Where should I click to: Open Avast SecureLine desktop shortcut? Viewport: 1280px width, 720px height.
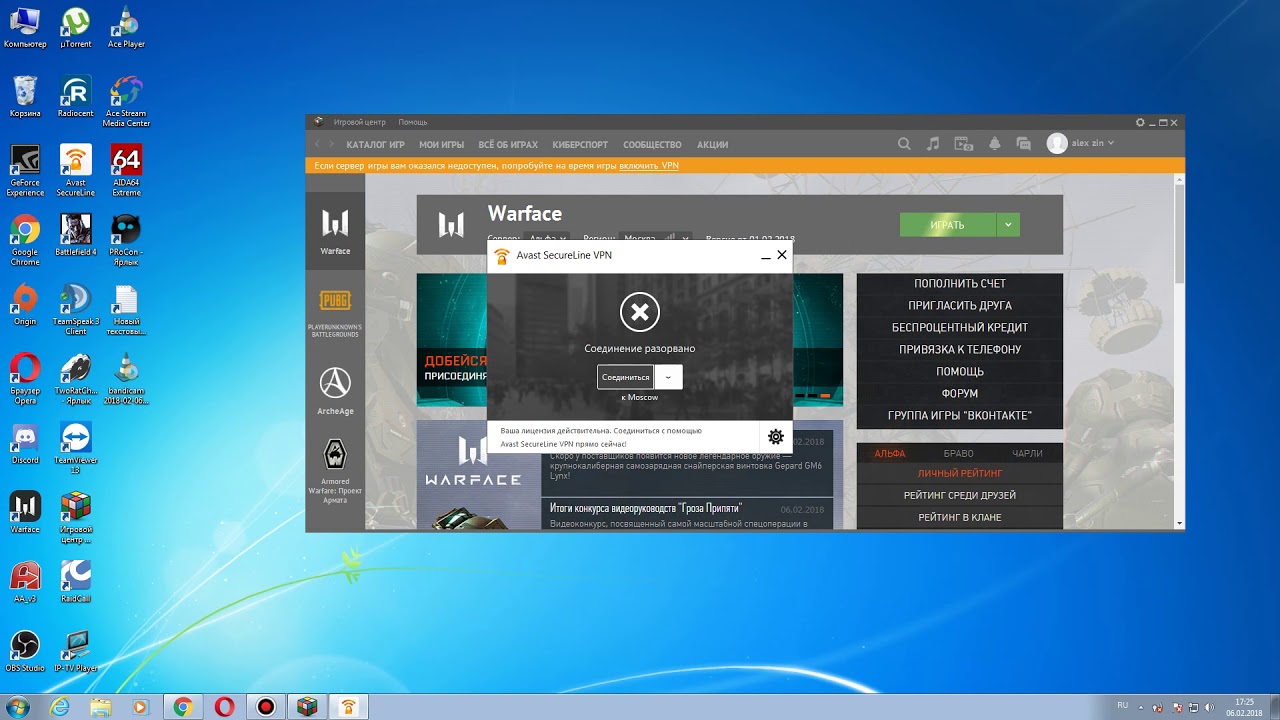pyautogui.click(x=76, y=171)
